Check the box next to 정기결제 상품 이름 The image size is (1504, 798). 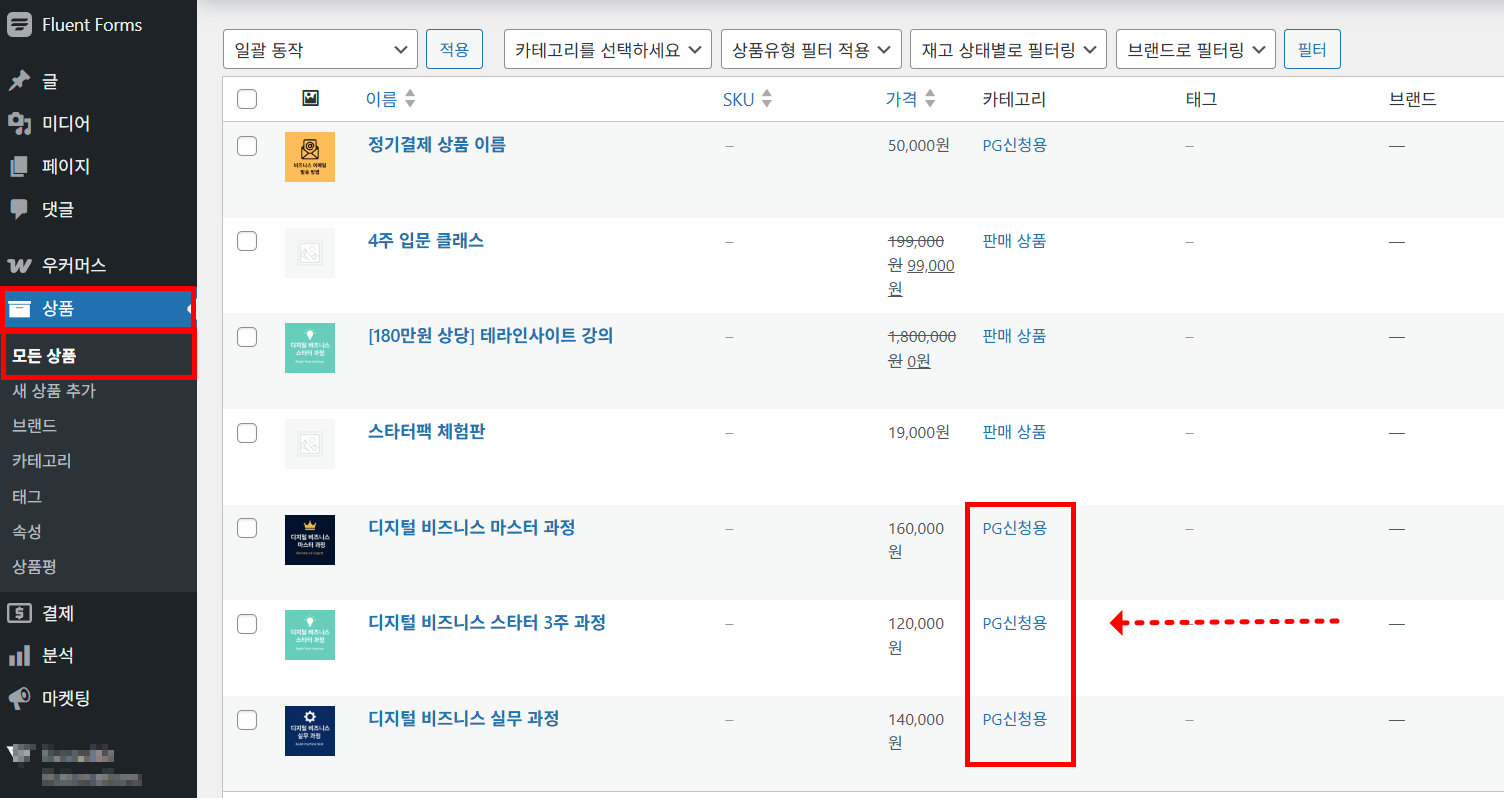coord(247,145)
